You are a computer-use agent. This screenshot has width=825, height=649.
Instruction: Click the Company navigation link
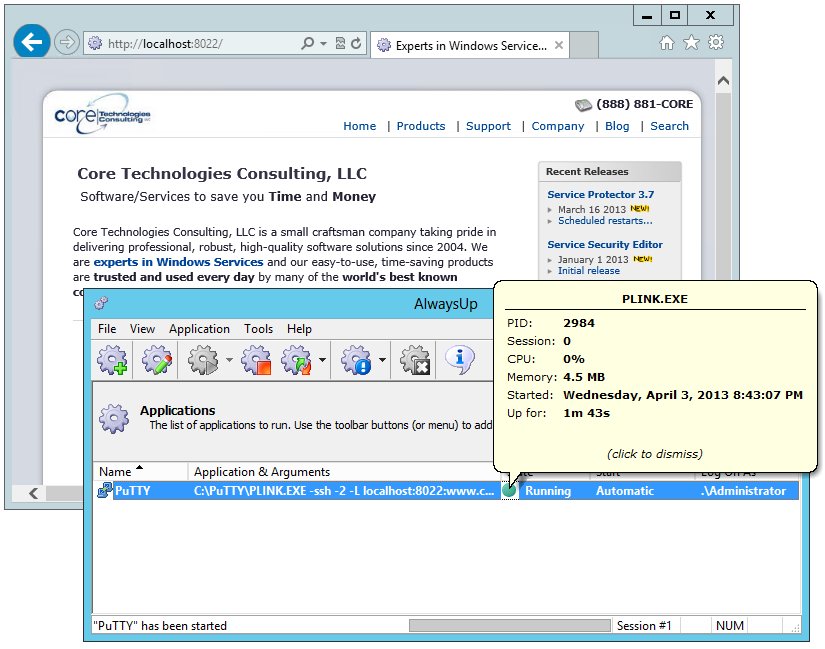(x=558, y=126)
